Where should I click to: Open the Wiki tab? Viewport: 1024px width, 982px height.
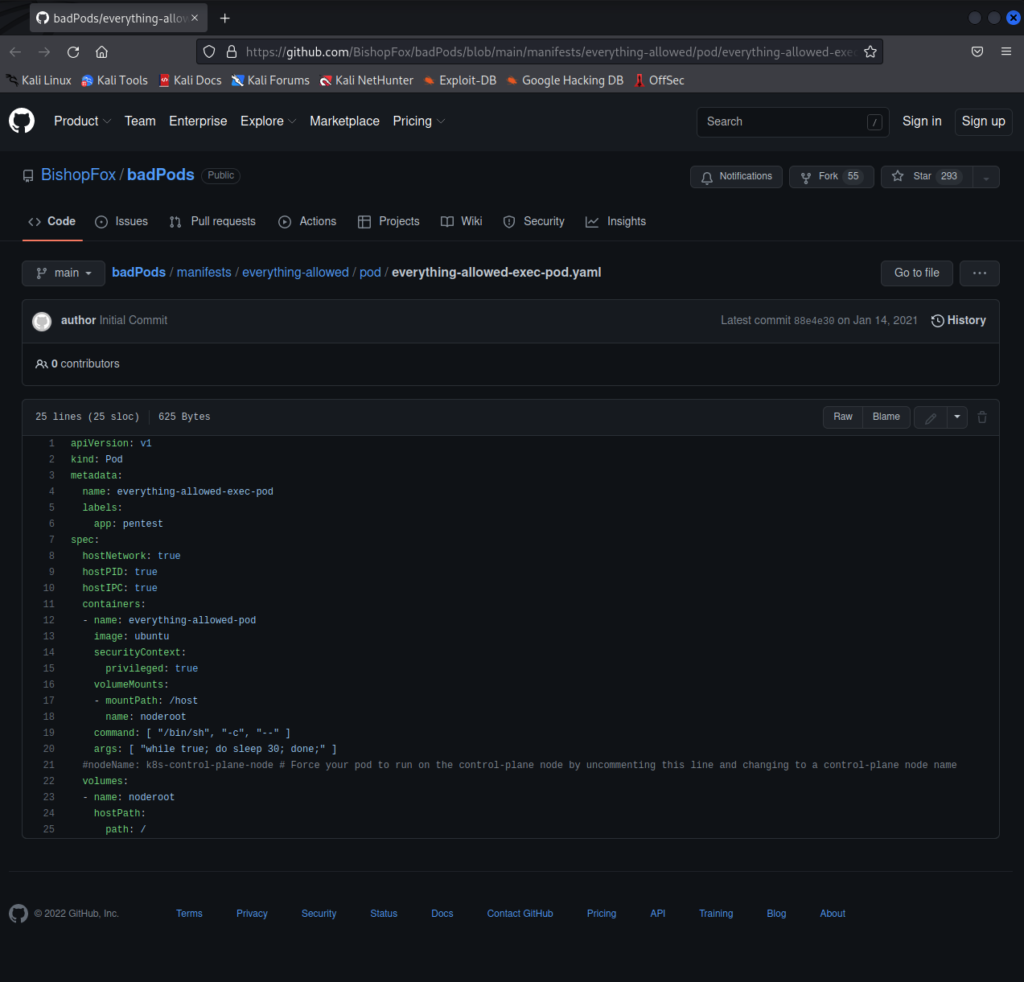click(462, 221)
